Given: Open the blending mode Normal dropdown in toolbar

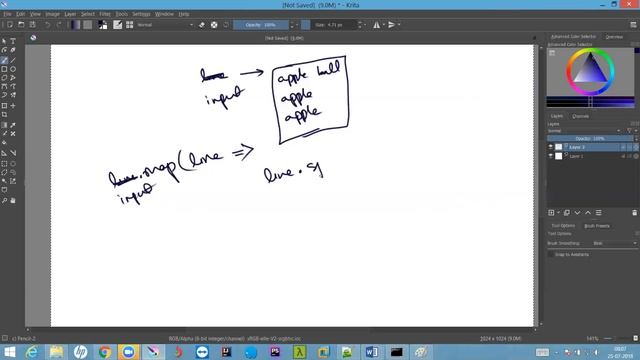Looking at the screenshot, I should [x=165, y=25].
